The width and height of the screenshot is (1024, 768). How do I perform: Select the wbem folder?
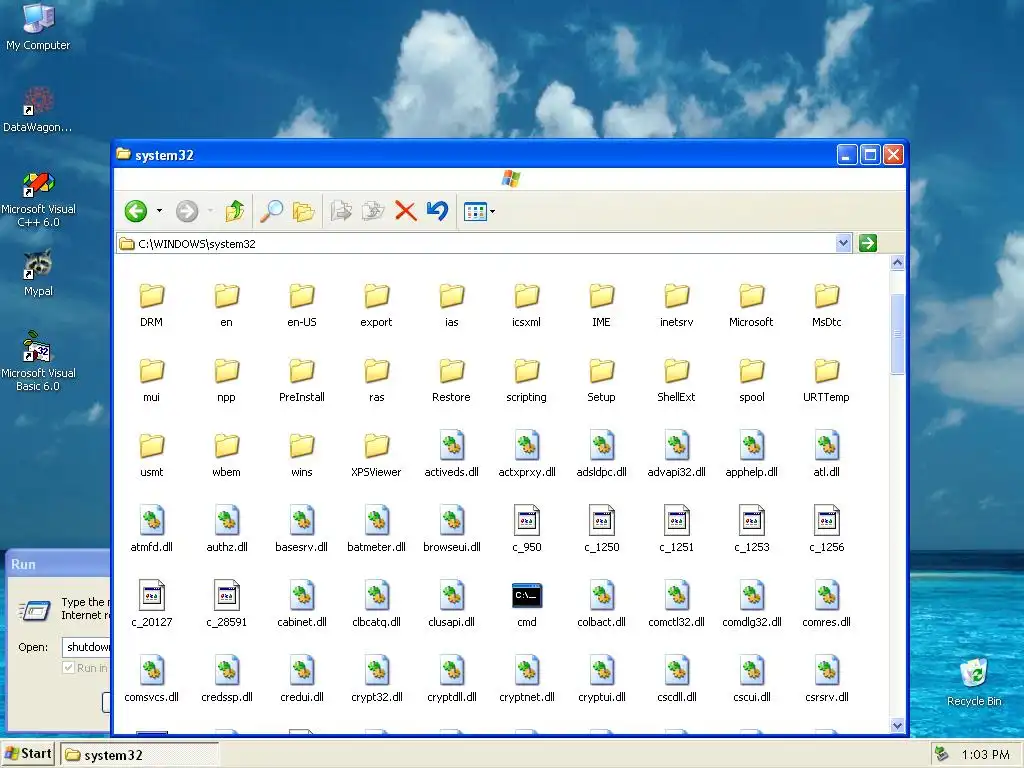227,455
